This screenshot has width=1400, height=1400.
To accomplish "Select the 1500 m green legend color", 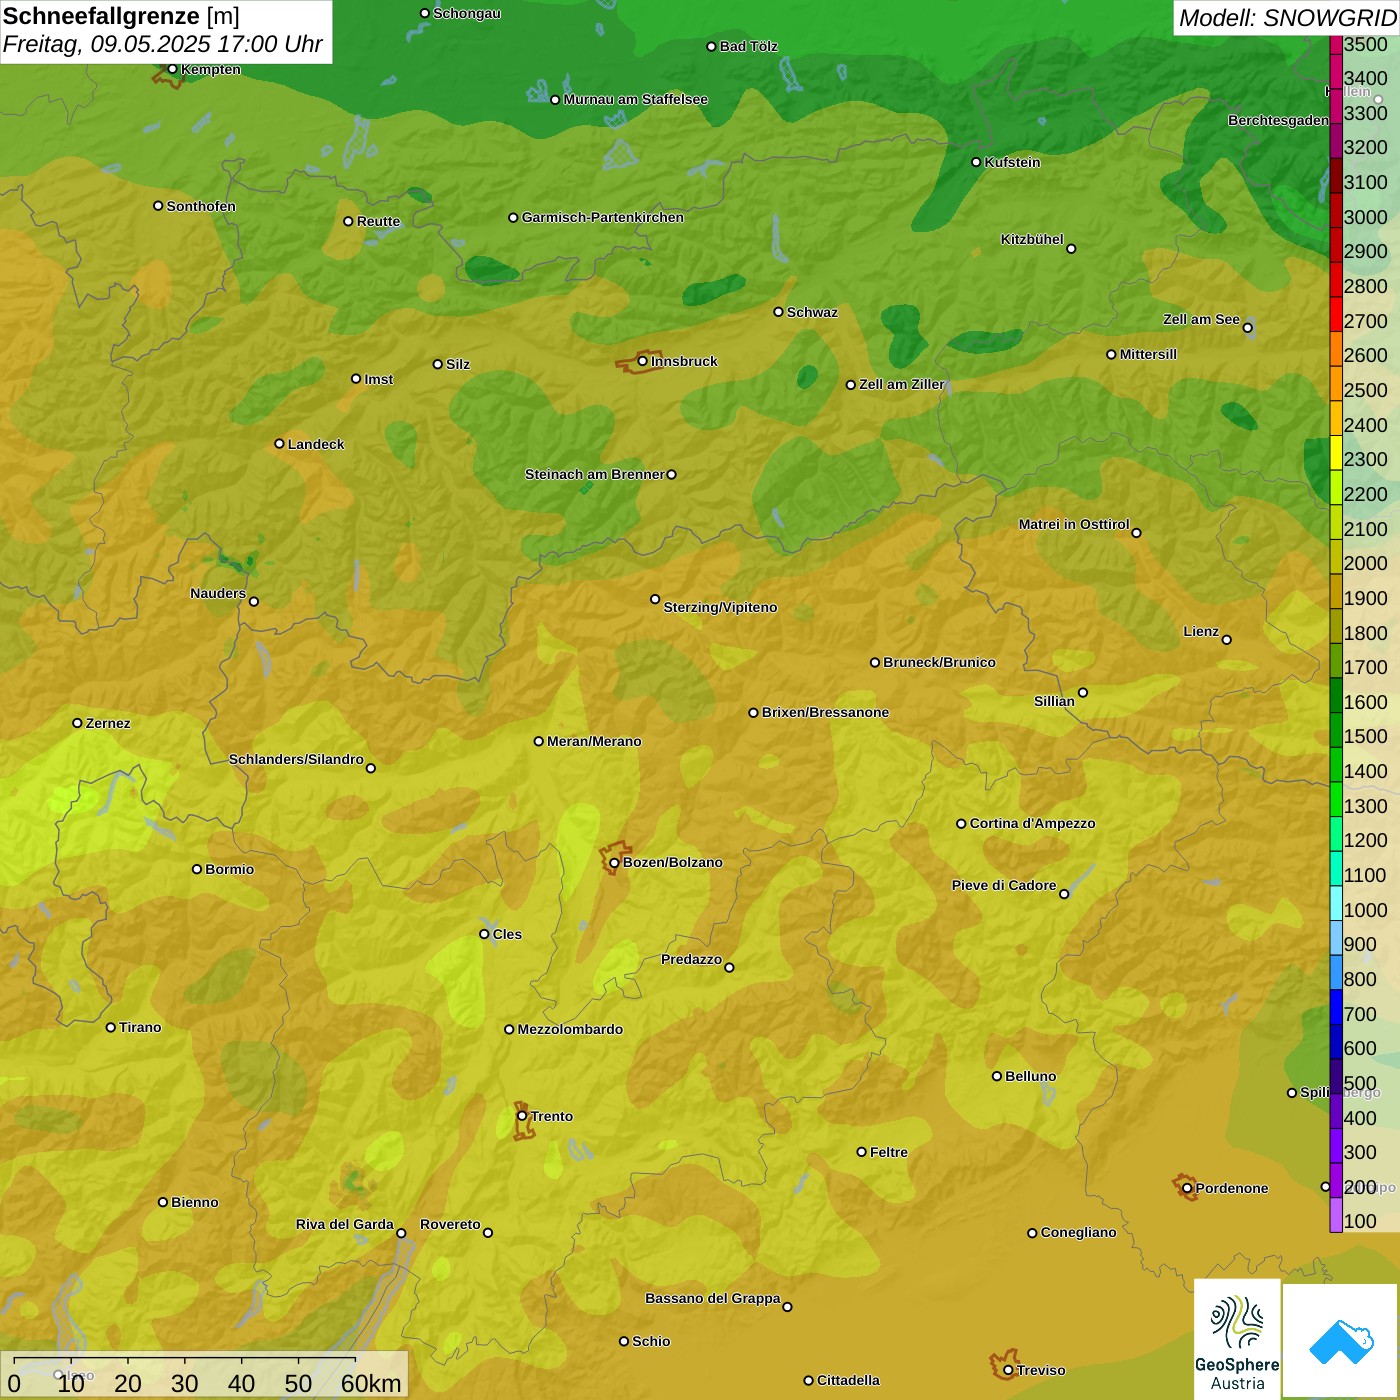I will point(1335,730).
